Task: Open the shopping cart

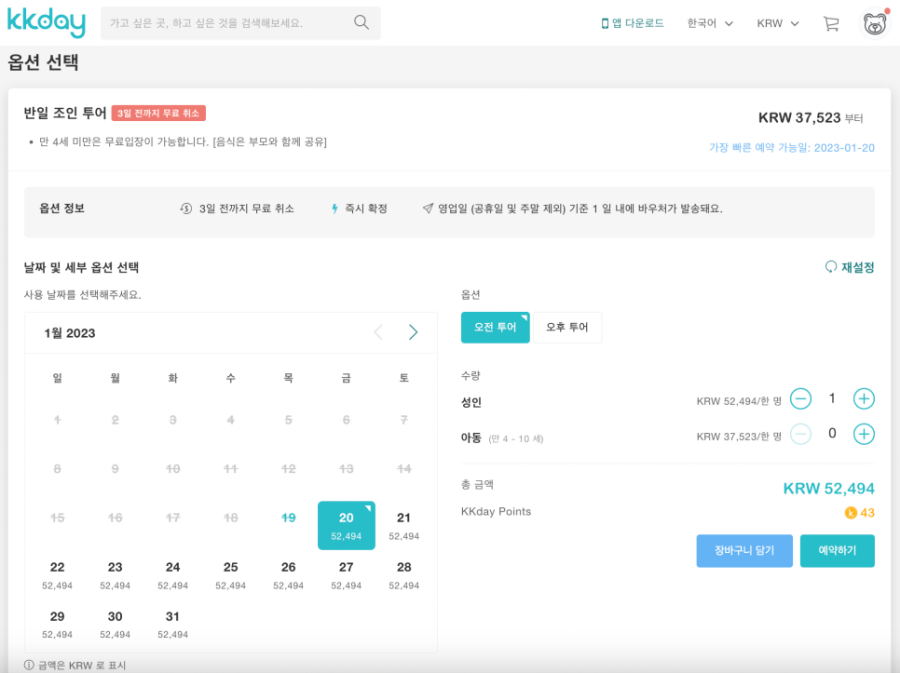Action: [x=831, y=23]
